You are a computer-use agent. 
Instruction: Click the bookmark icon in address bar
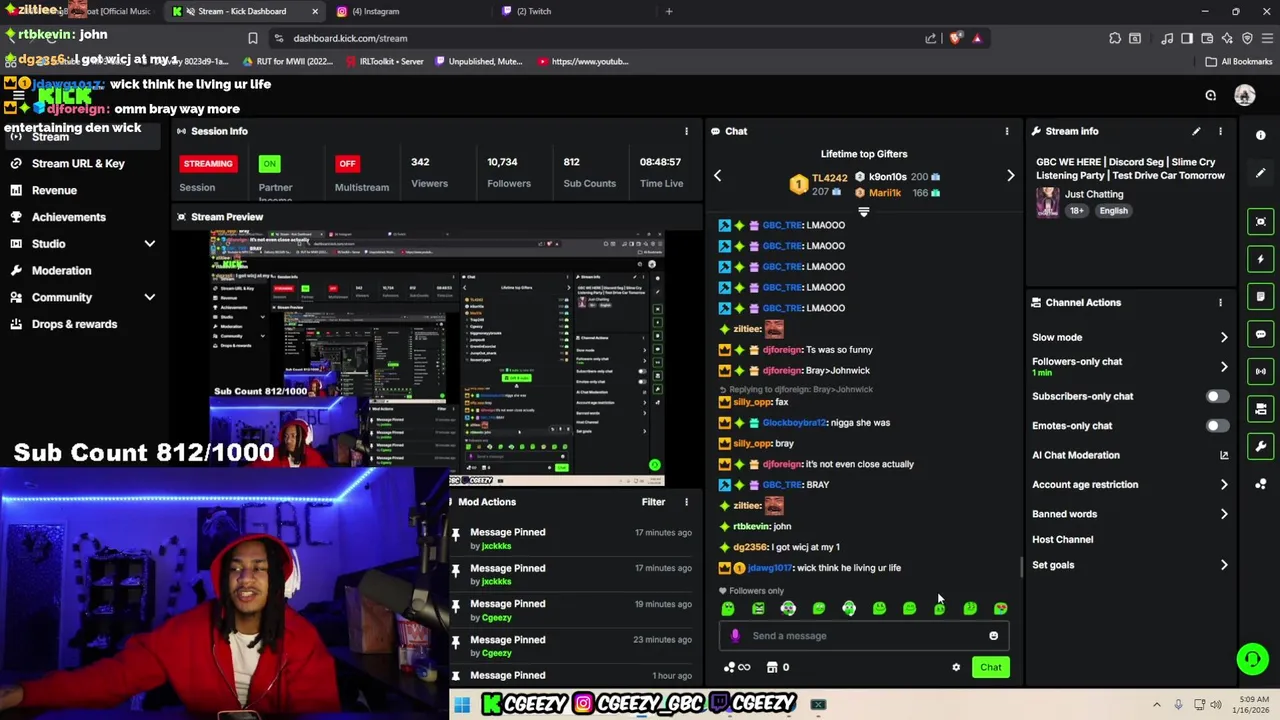point(253,38)
